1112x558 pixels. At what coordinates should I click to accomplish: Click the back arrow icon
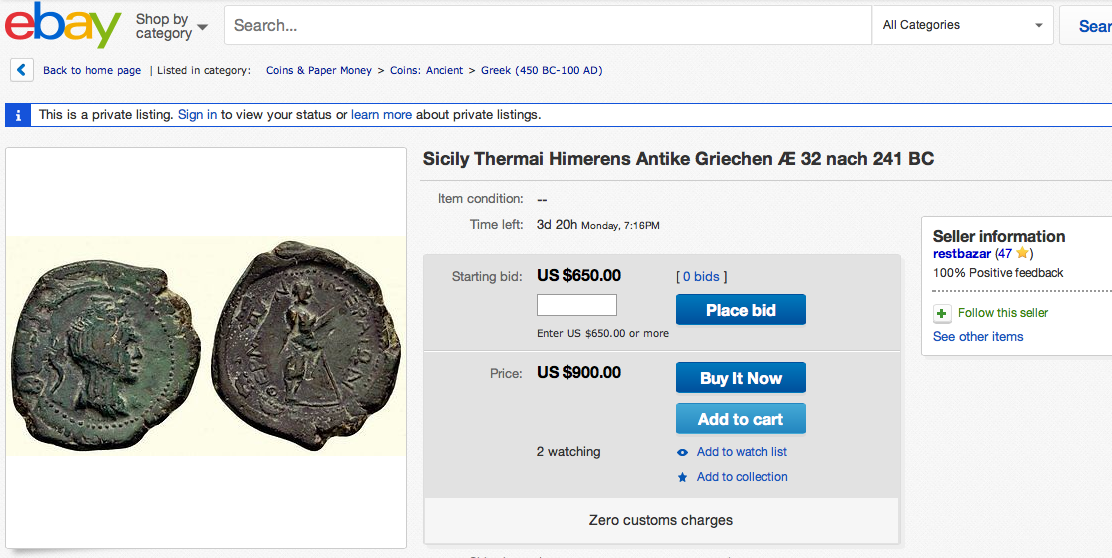click(22, 70)
